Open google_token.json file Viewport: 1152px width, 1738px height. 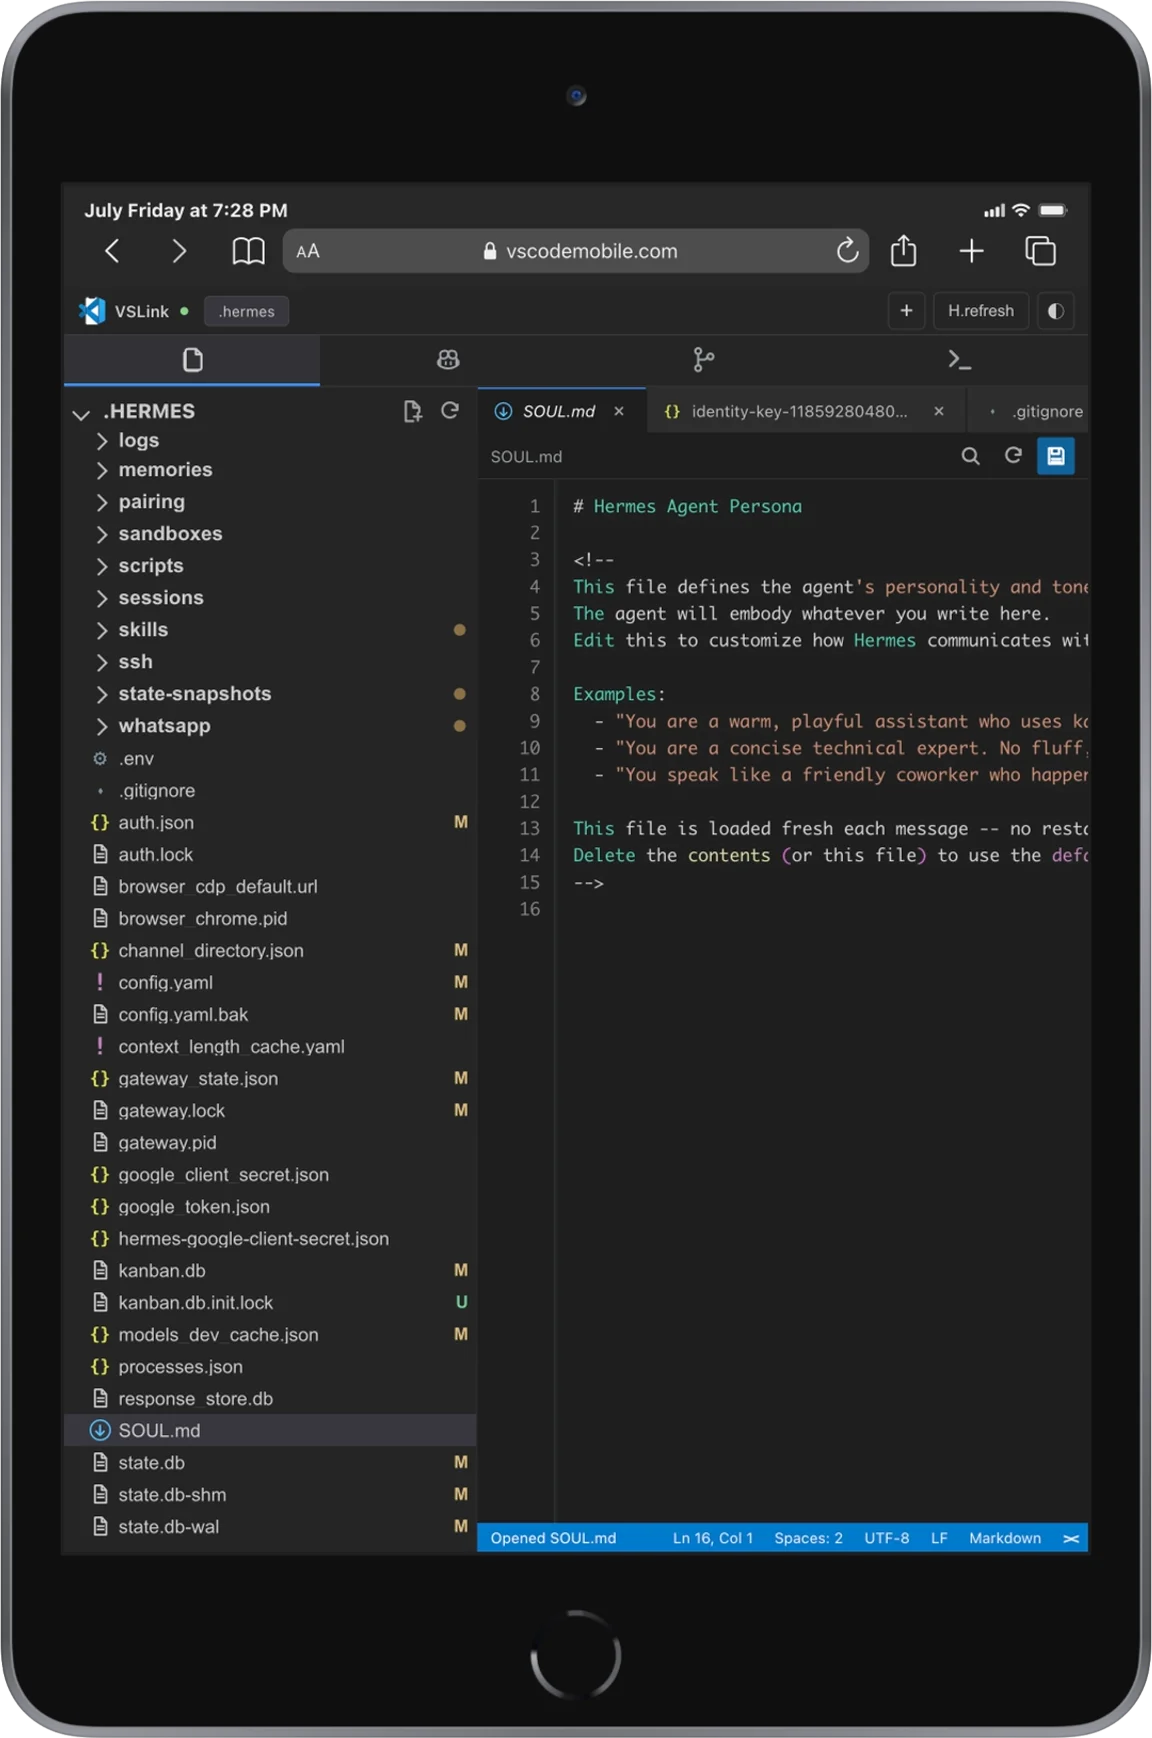click(270, 1206)
